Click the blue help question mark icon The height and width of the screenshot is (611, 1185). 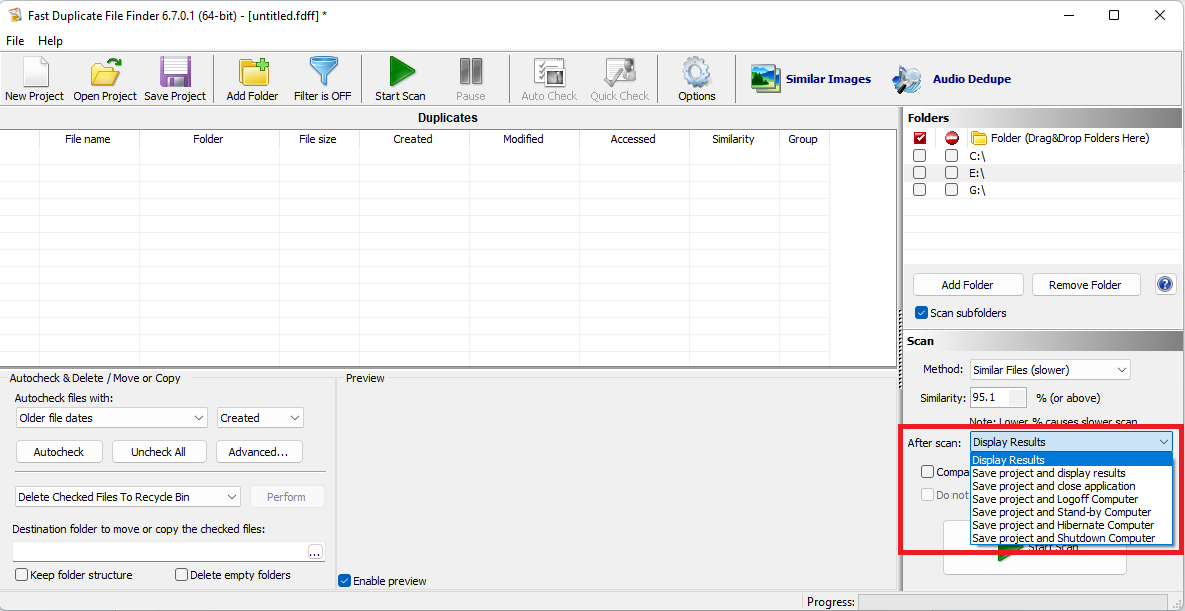click(1165, 284)
